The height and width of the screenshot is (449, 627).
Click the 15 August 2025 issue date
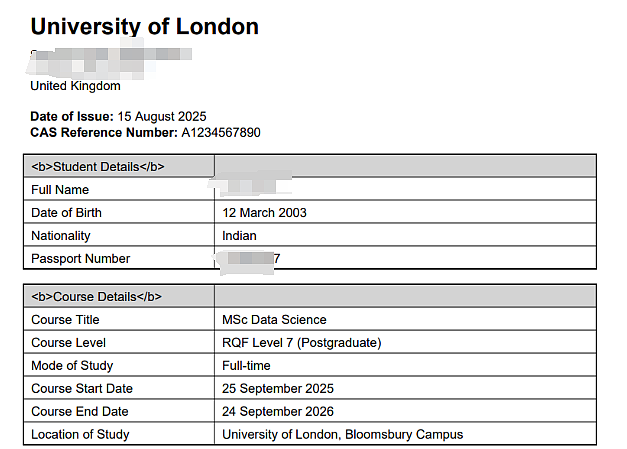coord(162,116)
